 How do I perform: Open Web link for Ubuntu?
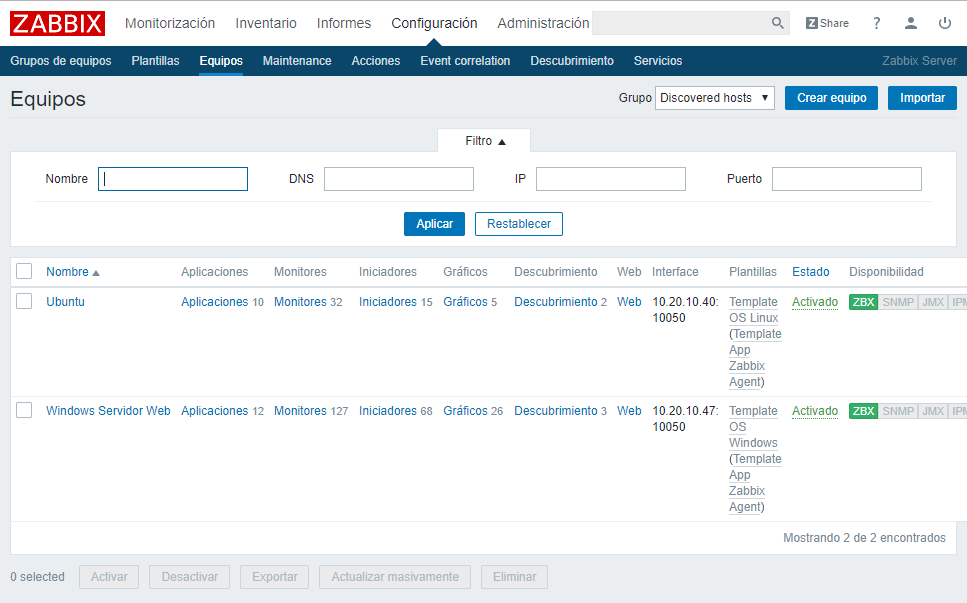629,302
